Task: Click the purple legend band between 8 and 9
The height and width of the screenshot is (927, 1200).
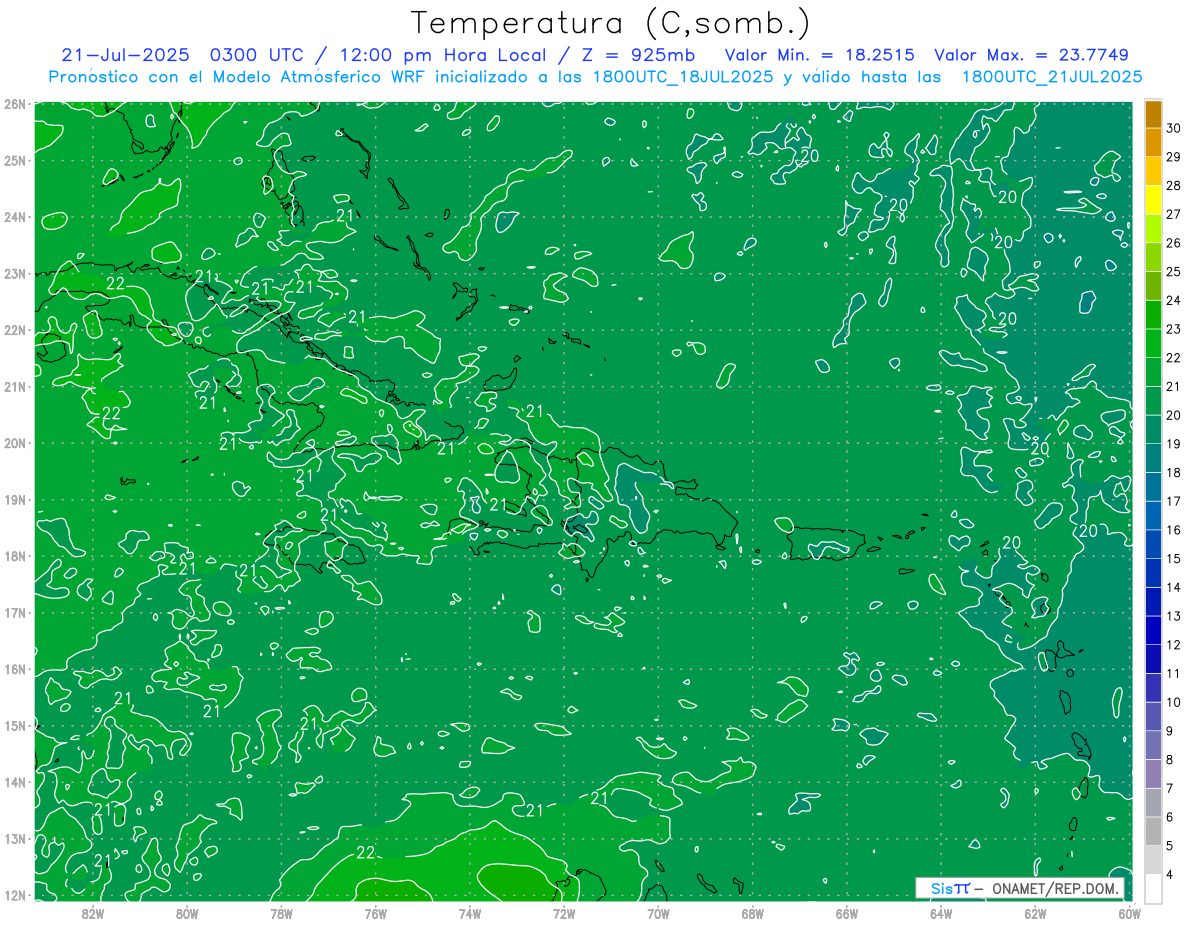Action: click(1153, 745)
